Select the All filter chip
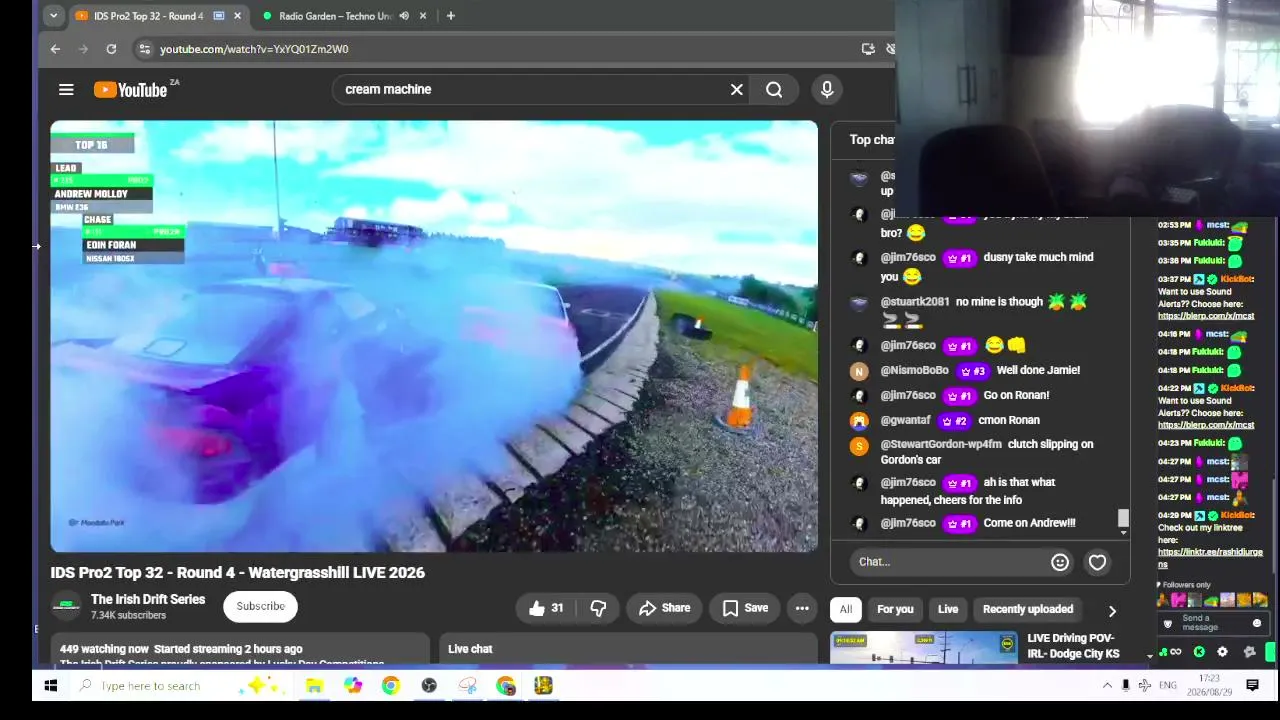This screenshot has width=1280, height=720. pos(846,609)
